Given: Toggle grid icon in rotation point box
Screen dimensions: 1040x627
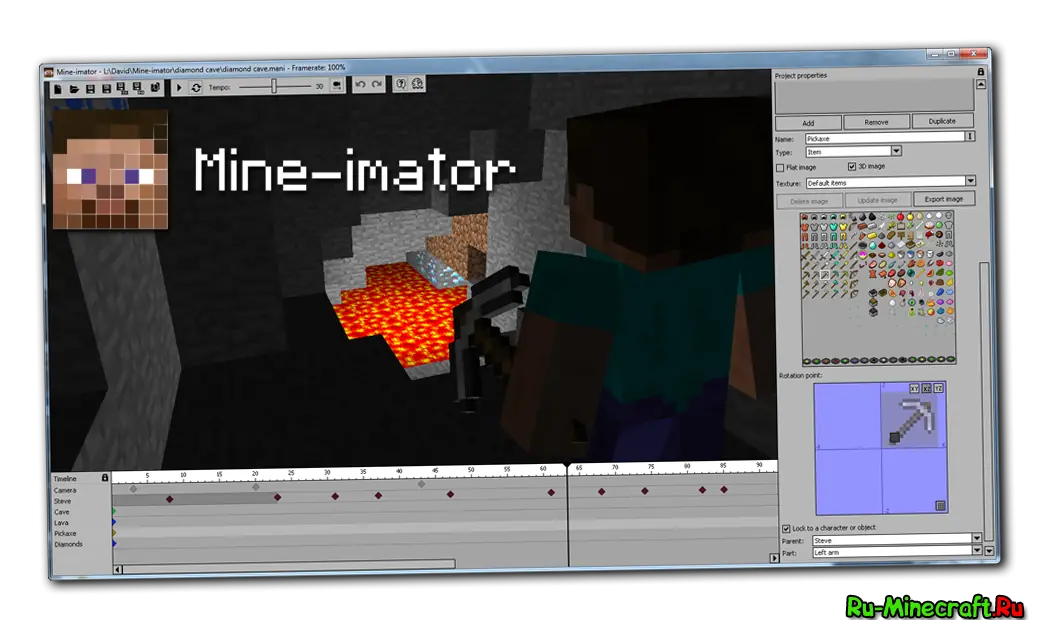Looking at the screenshot, I should coord(940,506).
